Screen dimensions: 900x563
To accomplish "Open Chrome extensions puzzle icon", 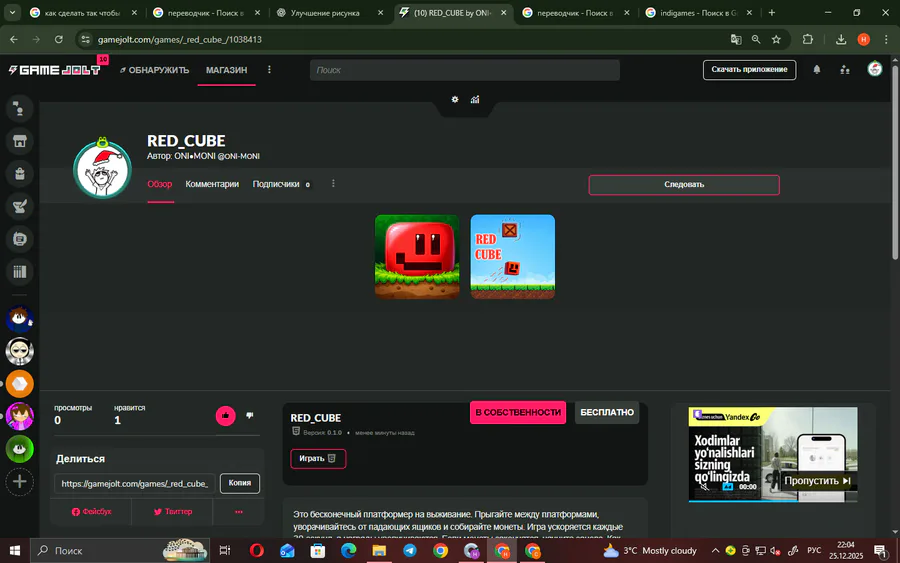I will 808,40.
